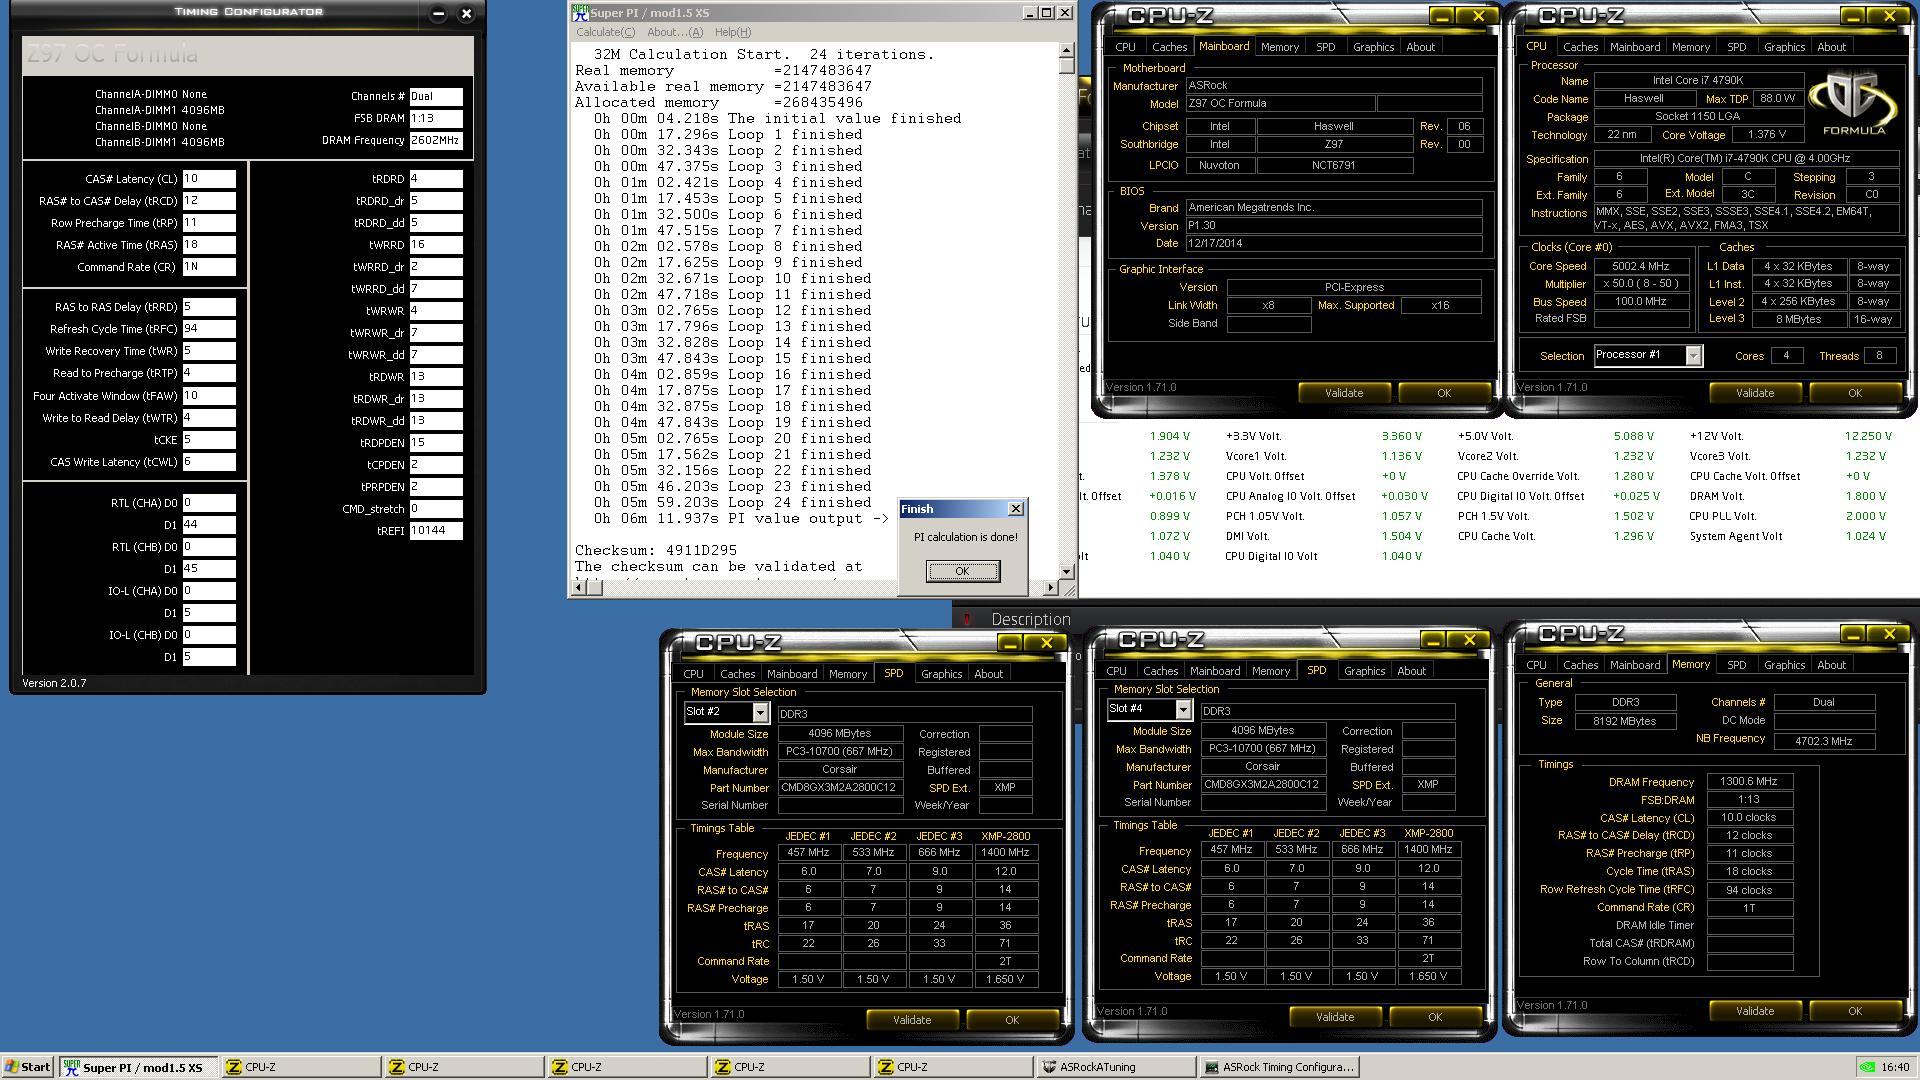This screenshot has width=1920, height=1080.
Task: Click the Super PI vertical scrollbar down arrow
Action: (x=1066, y=572)
